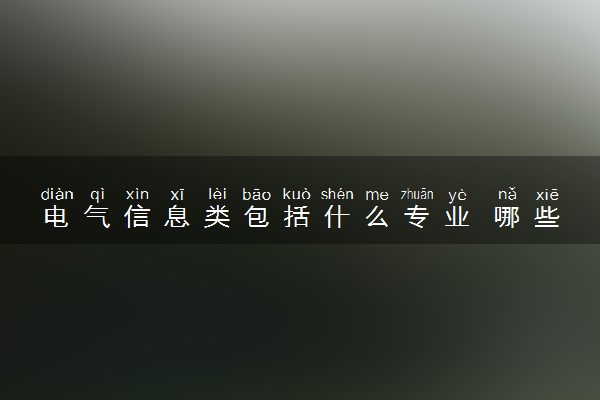Image resolution: width=600 pixels, height=400 pixels.
Task: Click the pinyin label diàn
Action: (57, 194)
